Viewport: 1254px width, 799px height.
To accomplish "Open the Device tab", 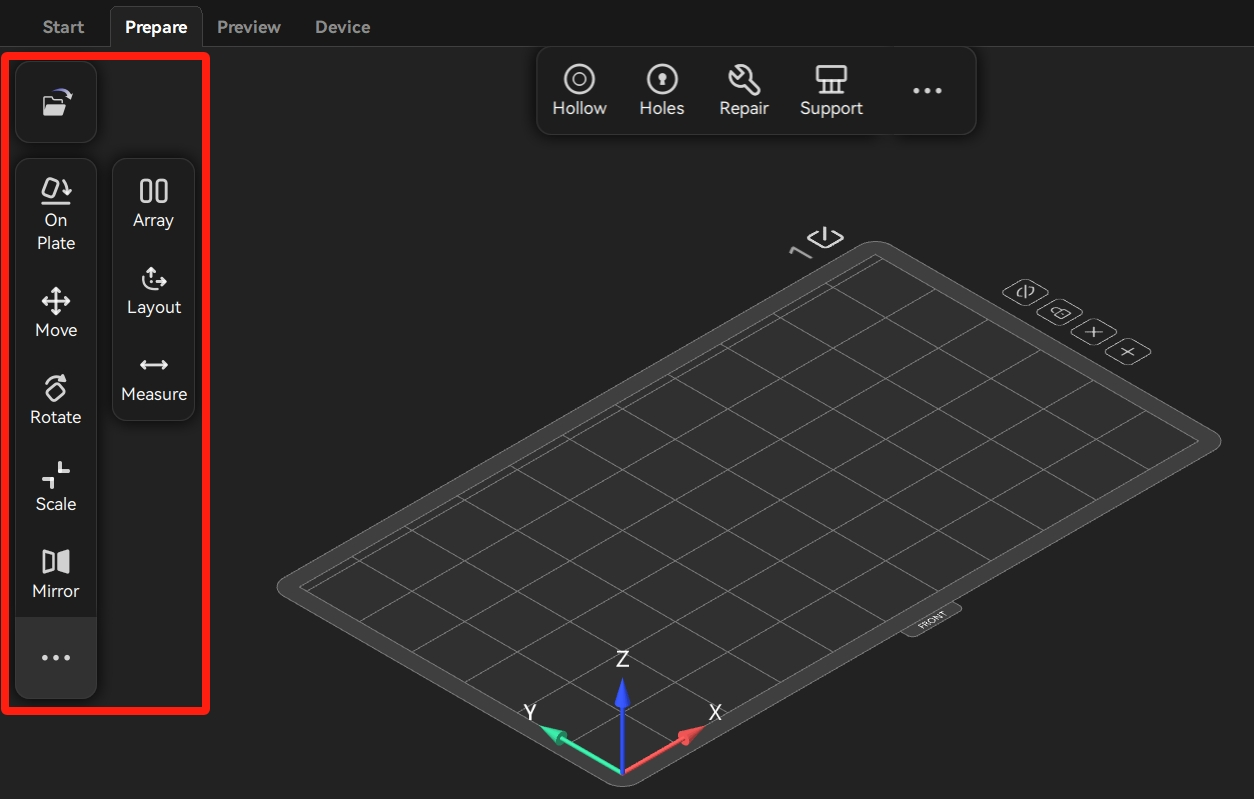I will 343,27.
